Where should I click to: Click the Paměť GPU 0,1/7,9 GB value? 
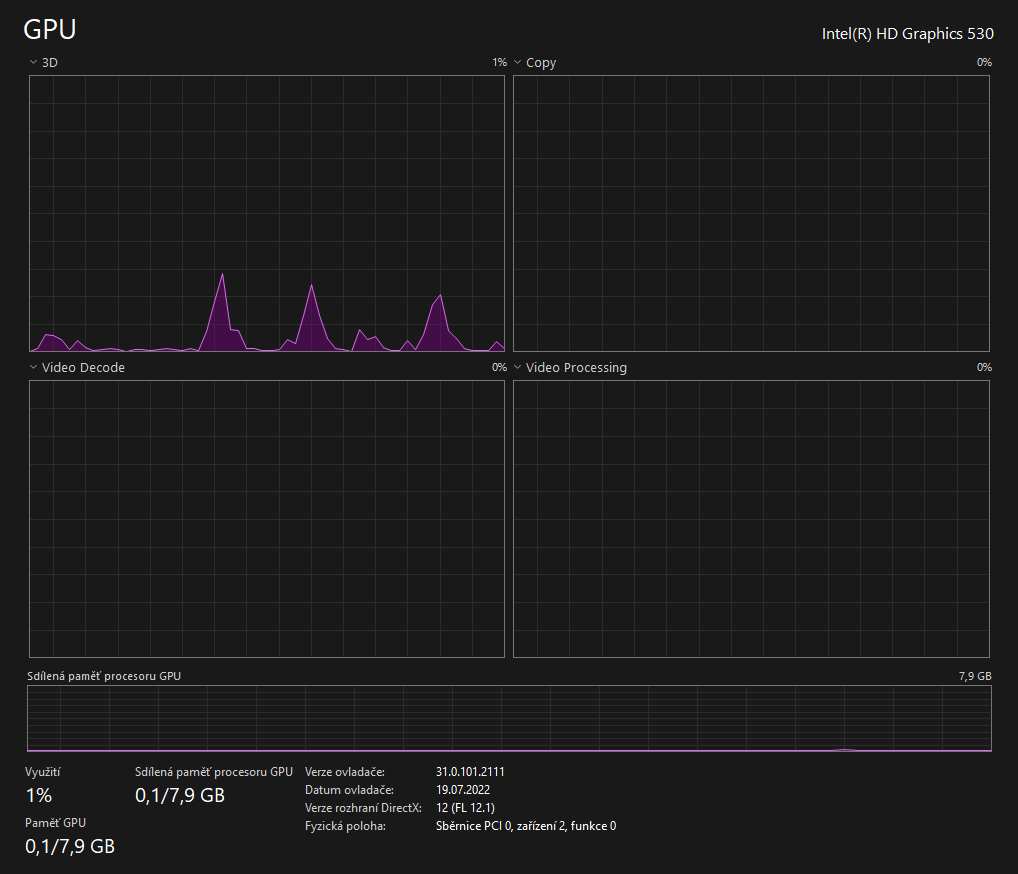pos(70,846)
